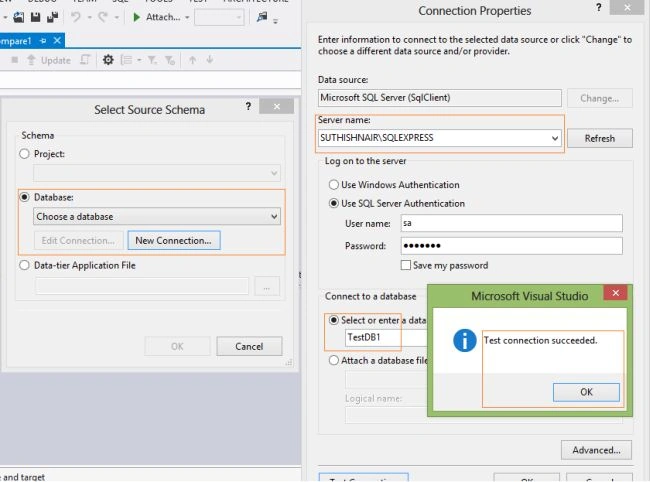Click the Open File toolbar icon
650x482 pixels.
tap(18, 17)
